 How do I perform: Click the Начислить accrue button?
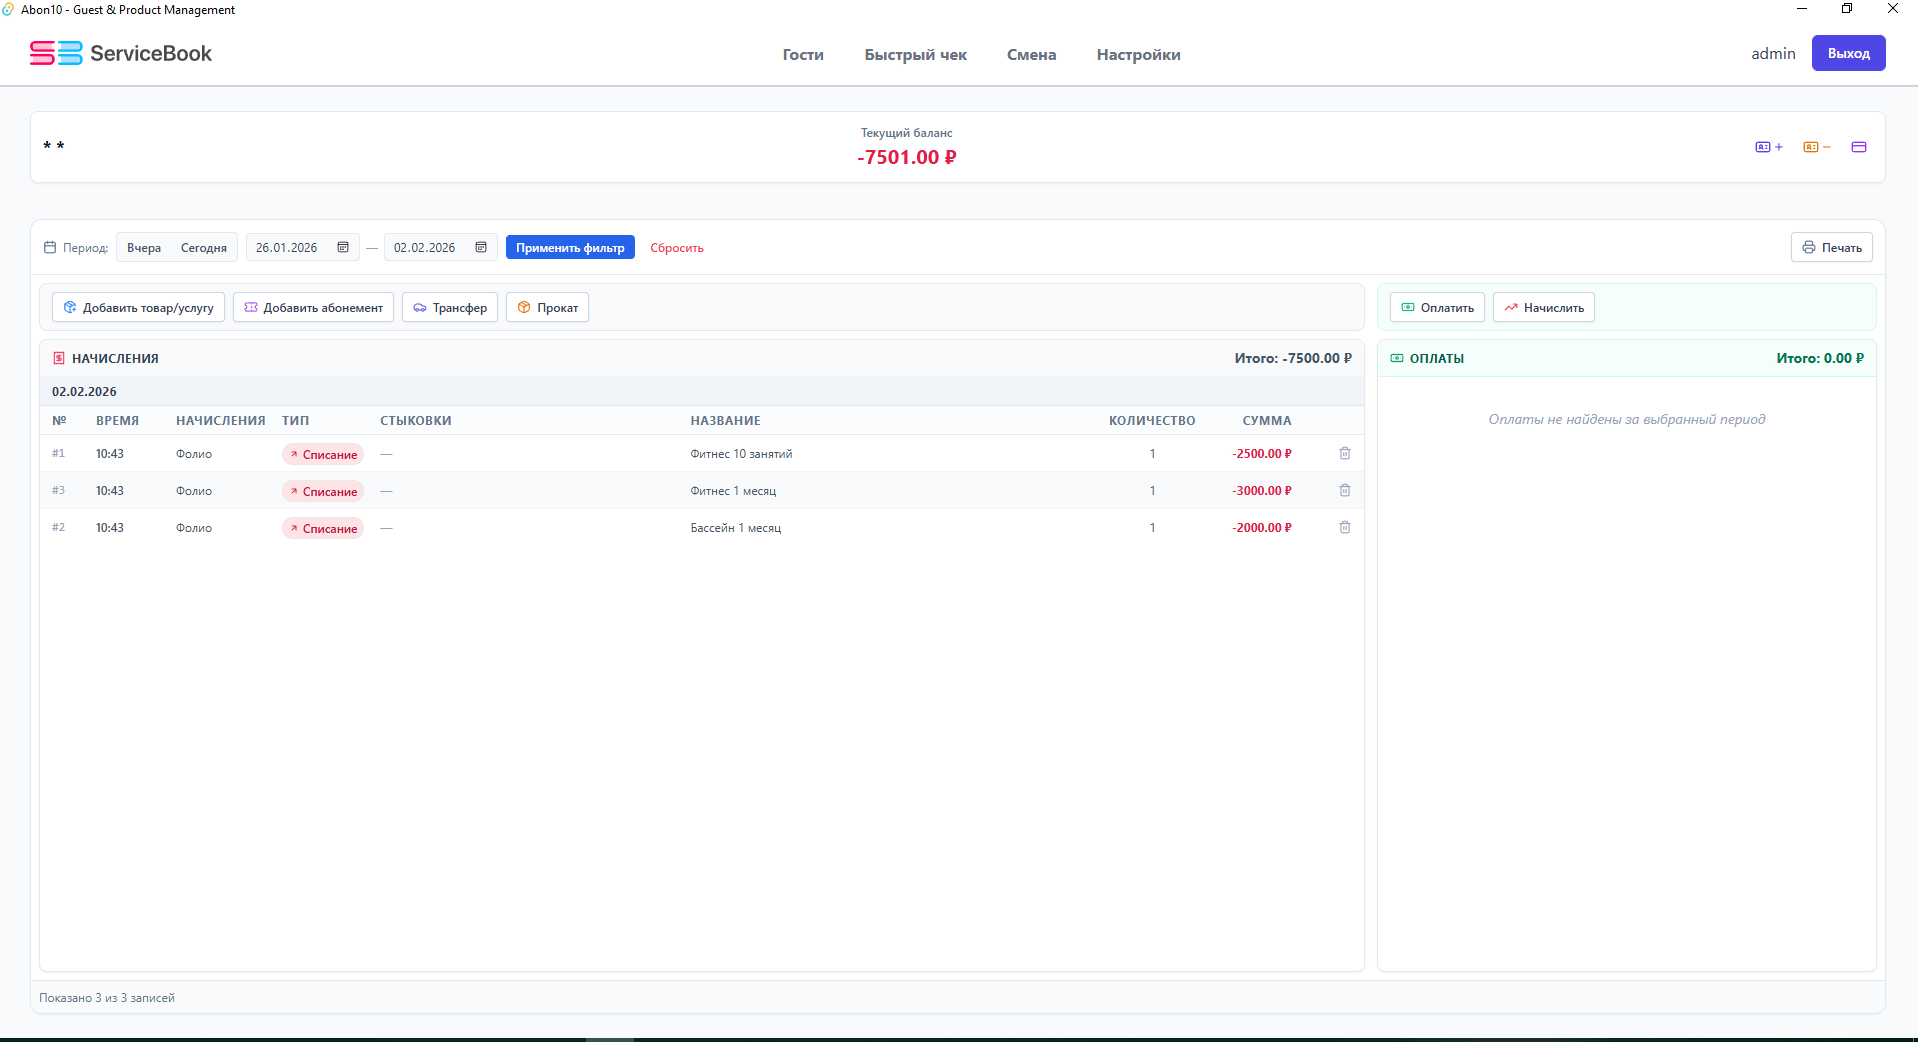point(1544,308)
